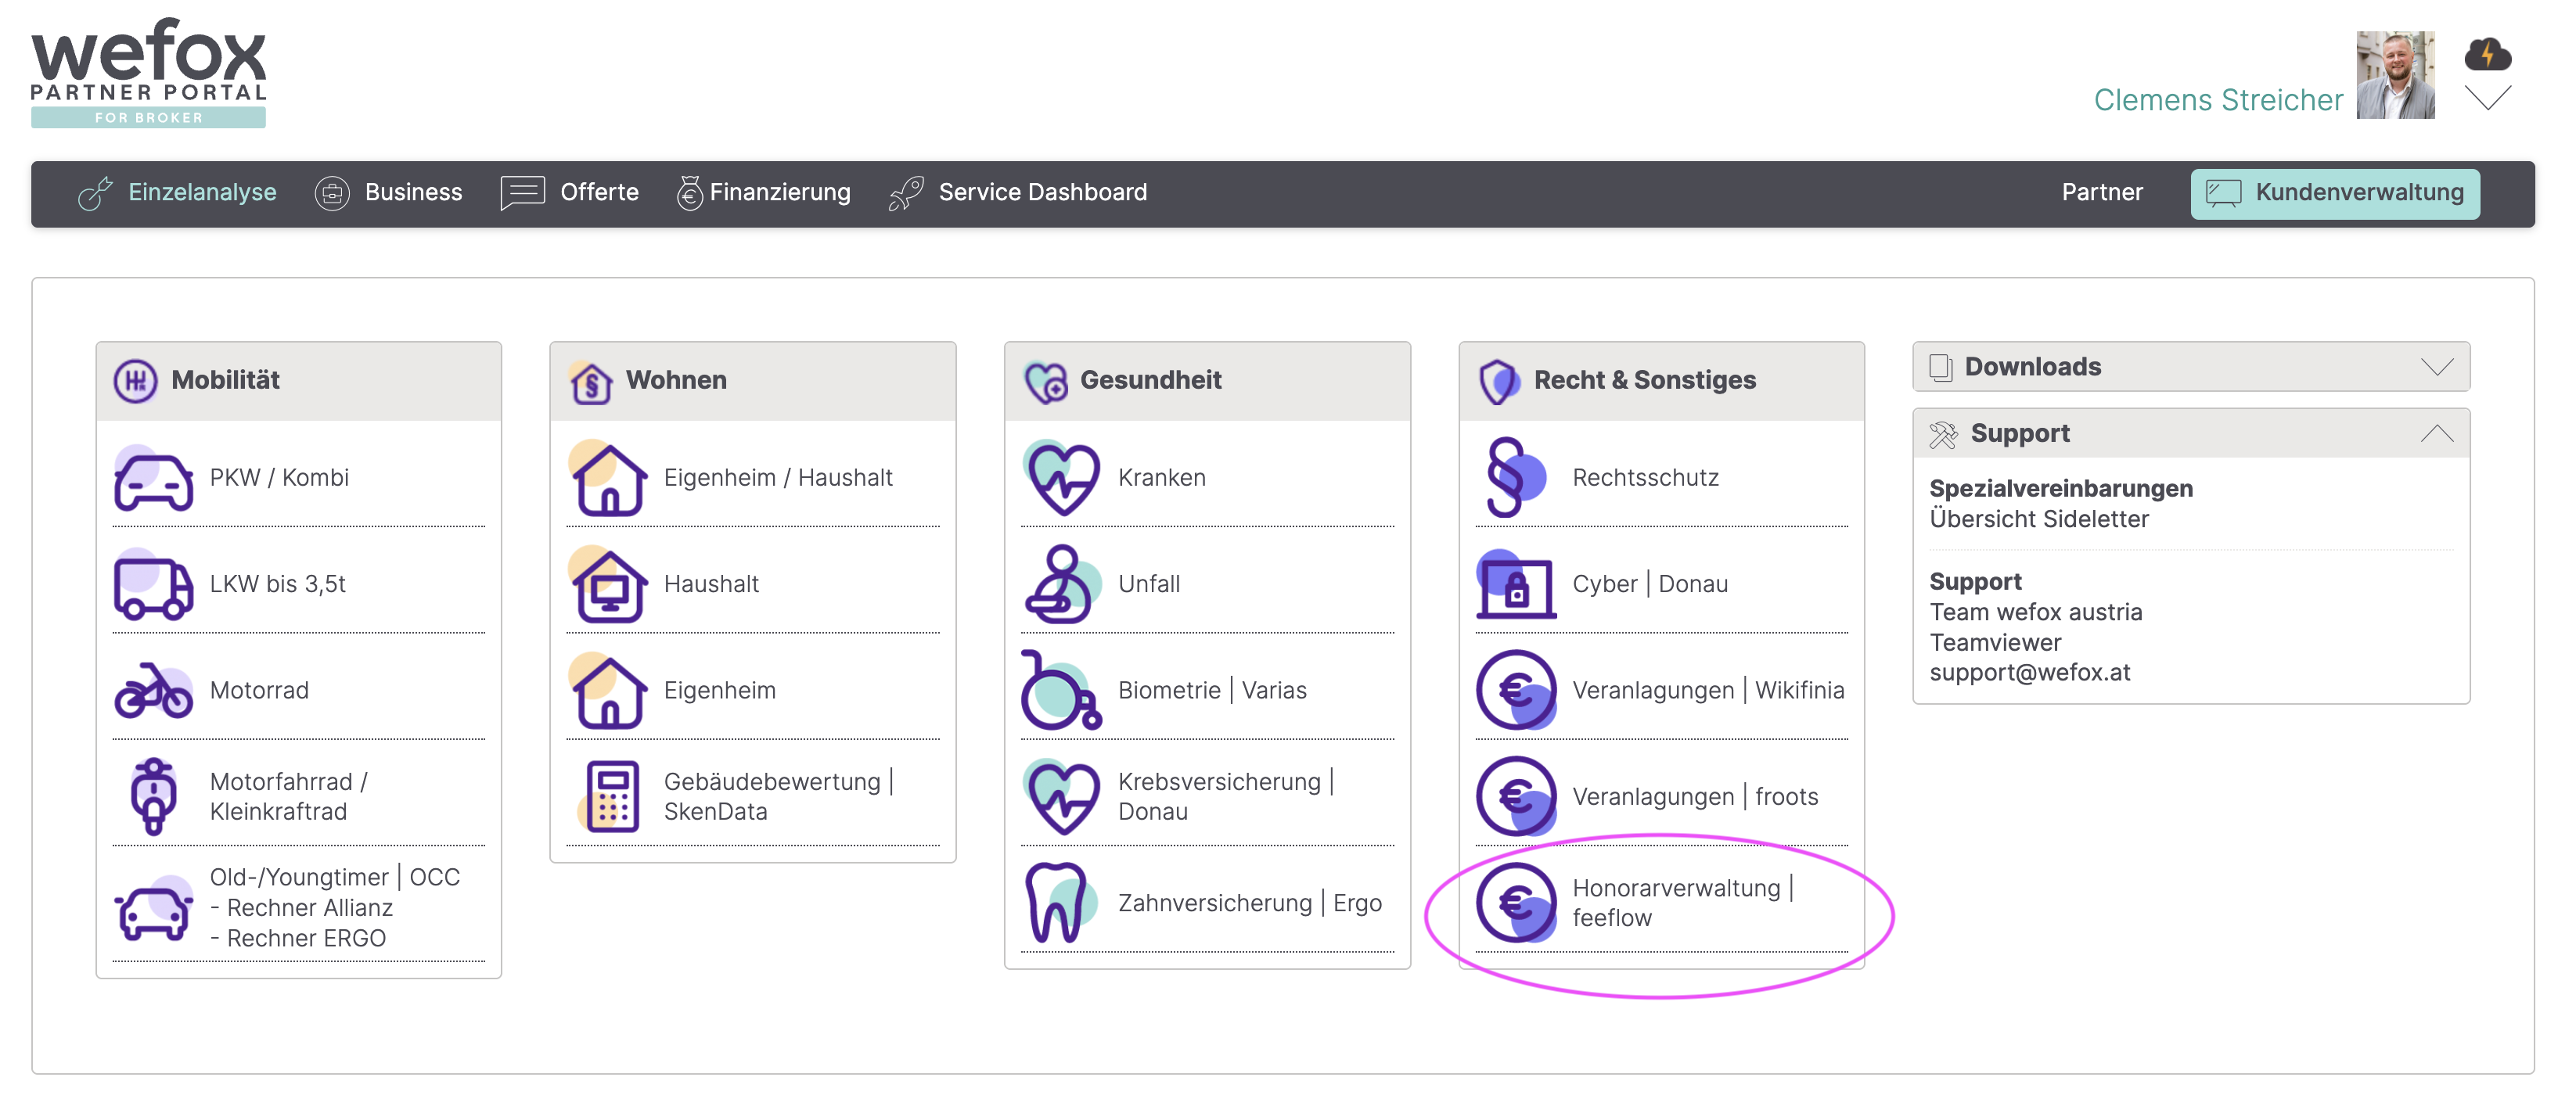Viewport: 2576px width, 1106px height.
Task: Expand the Downloads panel chevron
Action: pyautogui.click(x=2437, y=367)
